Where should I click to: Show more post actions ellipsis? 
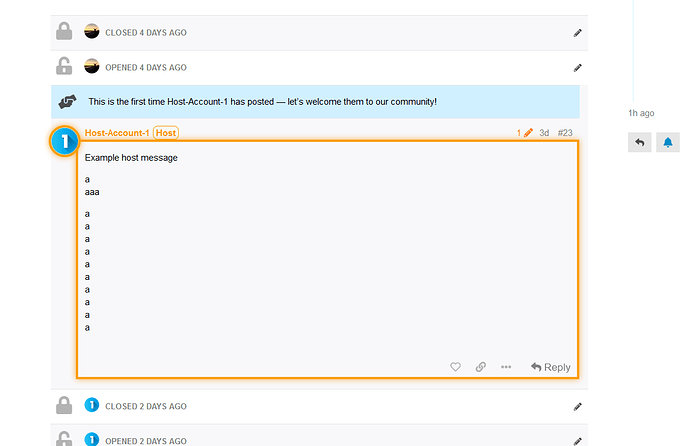click(506, 367)
